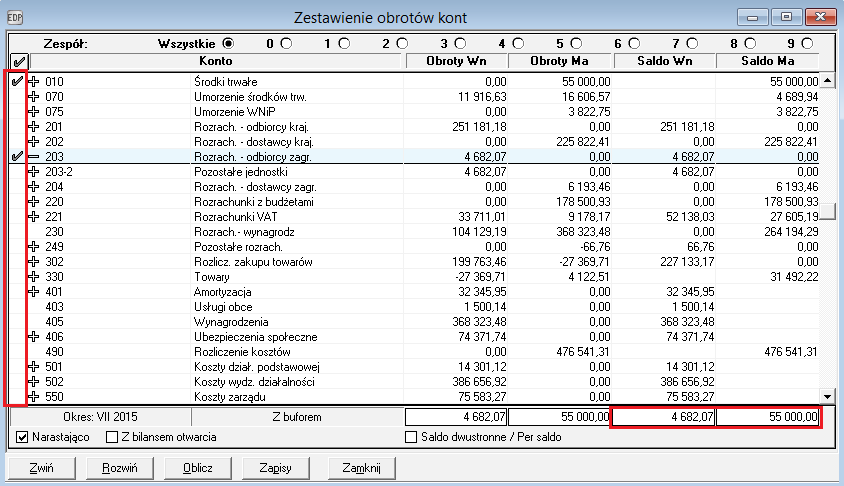Click the scrollbar up arrow
The width and height of the screenshot is (844, 486).
click(828, 81)
